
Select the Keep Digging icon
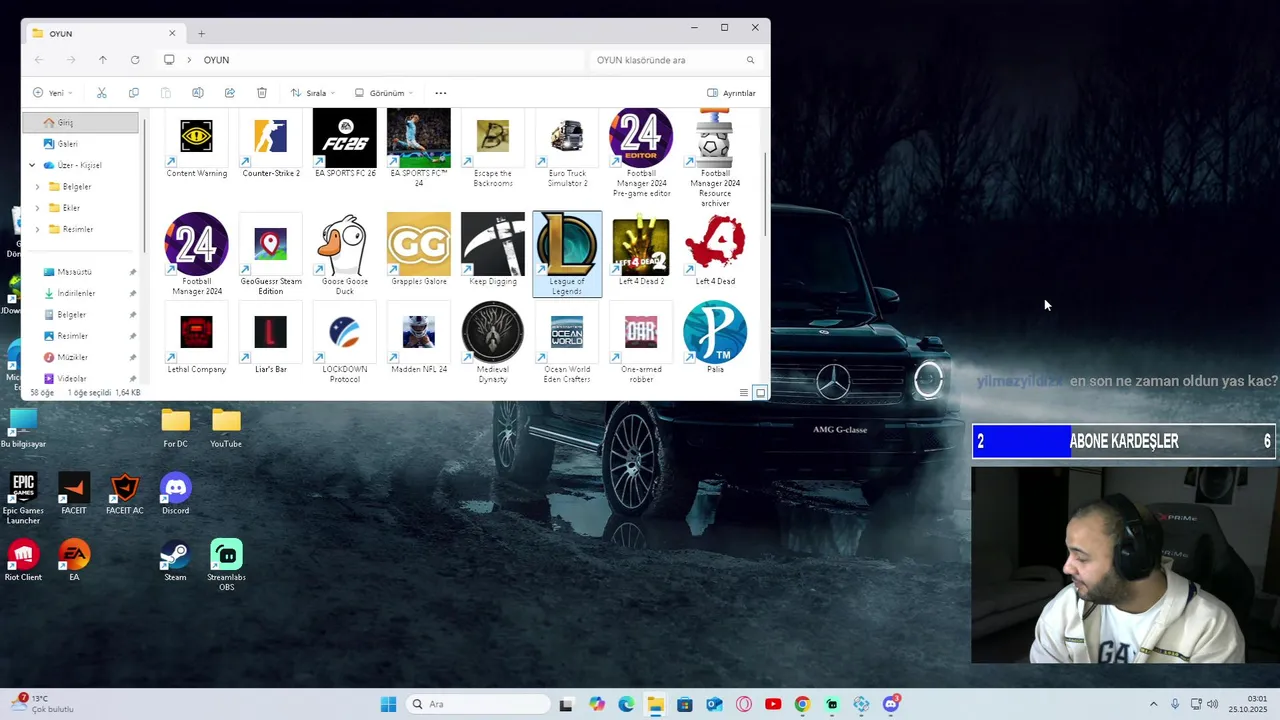point(492,249)
